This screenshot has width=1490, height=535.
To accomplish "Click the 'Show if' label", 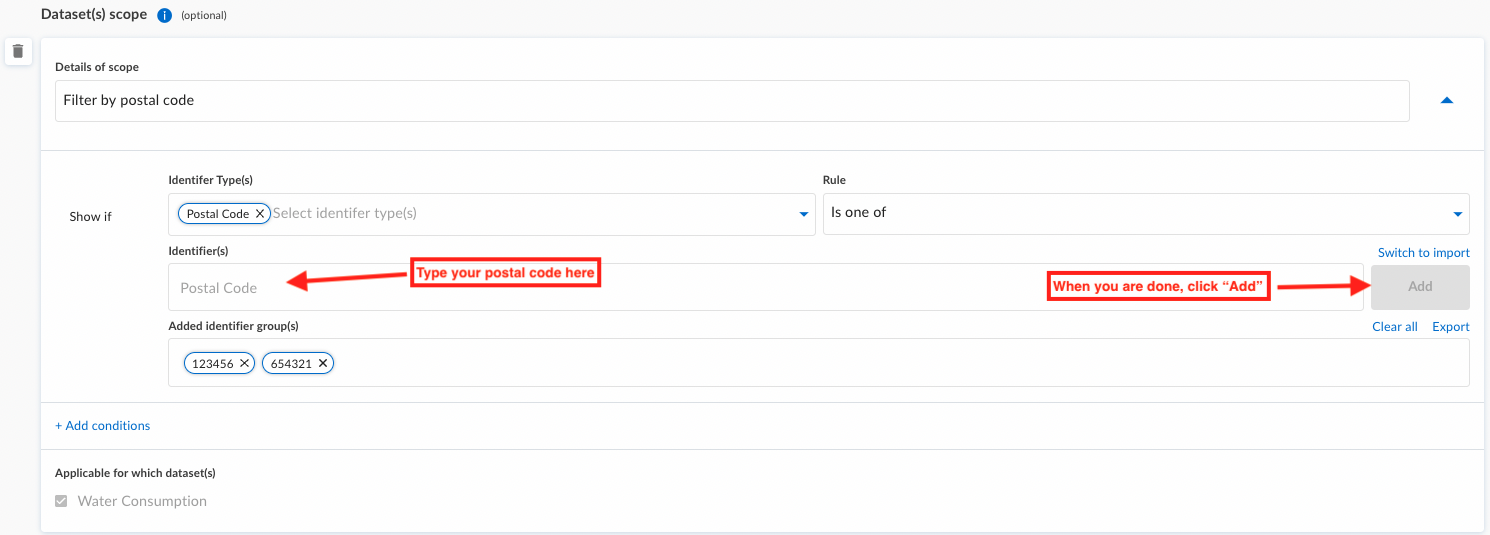I will coord(90,217).
